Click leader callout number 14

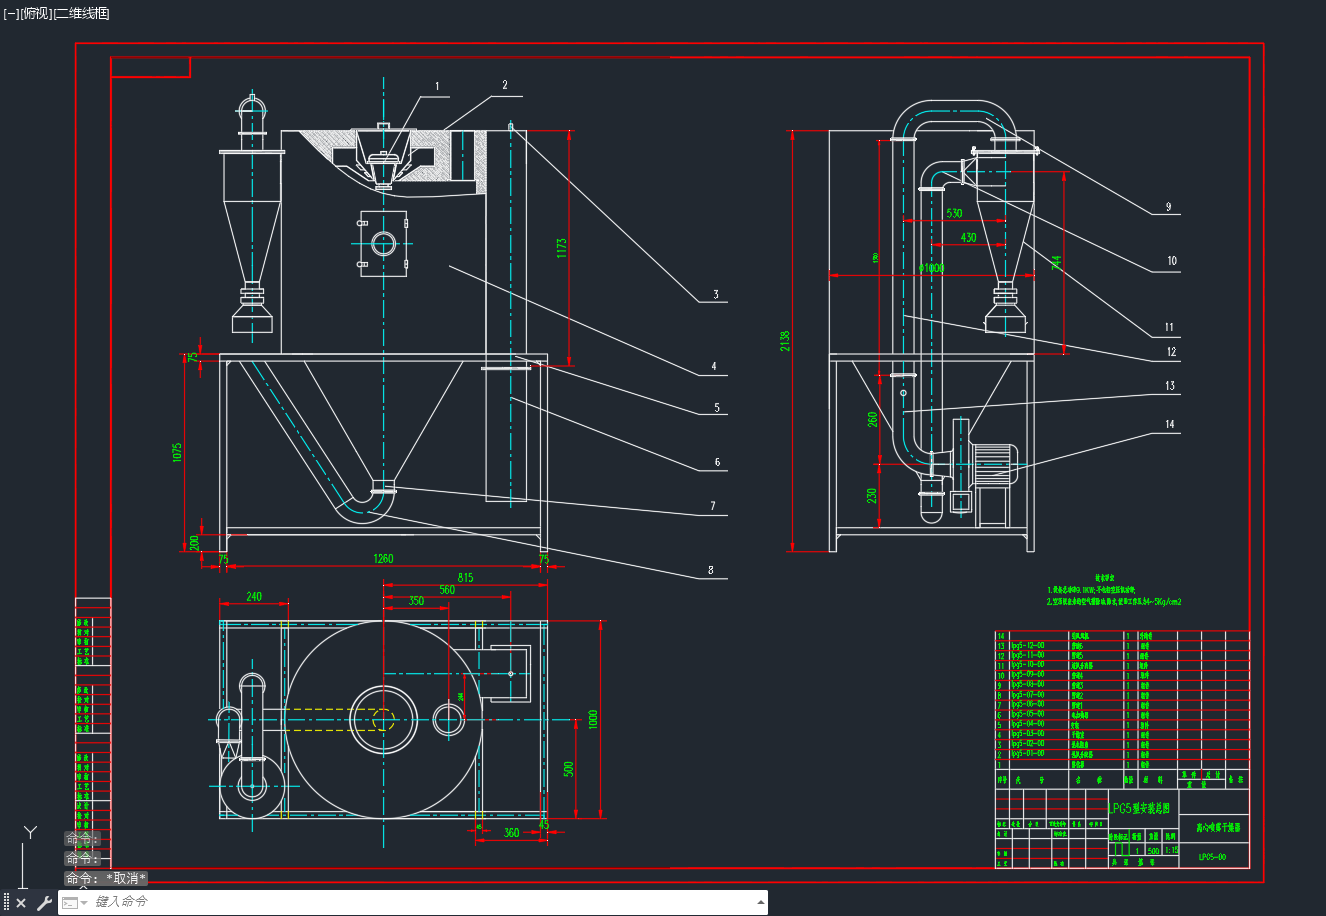pyautogui.click(x=1170, y=424)
